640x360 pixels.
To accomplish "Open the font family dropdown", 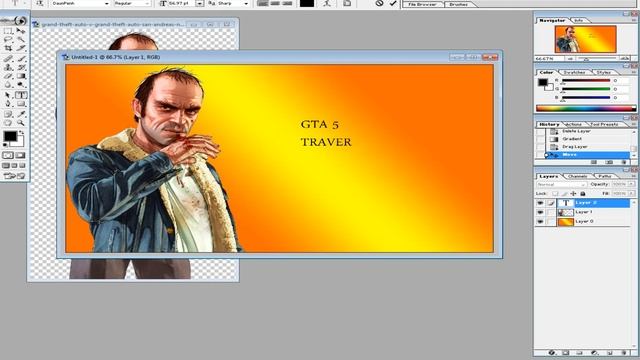I will coord(107,3).
